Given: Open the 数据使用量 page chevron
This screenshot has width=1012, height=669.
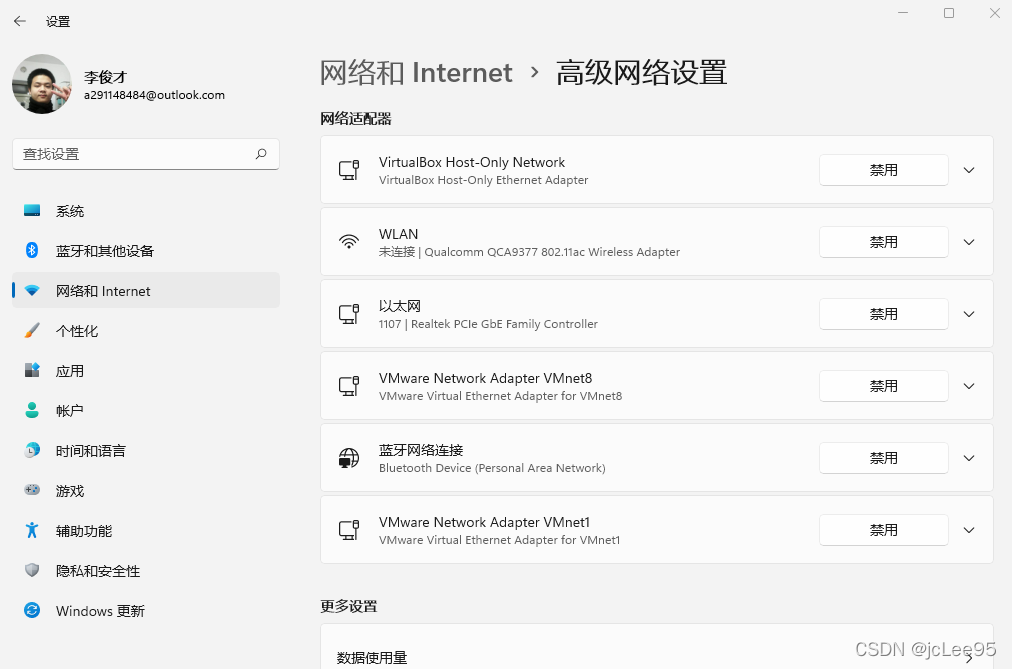Looking at the screenshot, I should coord(969,658).
